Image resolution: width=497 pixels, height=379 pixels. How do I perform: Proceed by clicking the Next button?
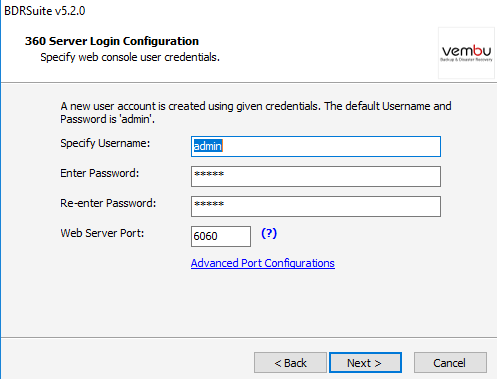point(365,363)
